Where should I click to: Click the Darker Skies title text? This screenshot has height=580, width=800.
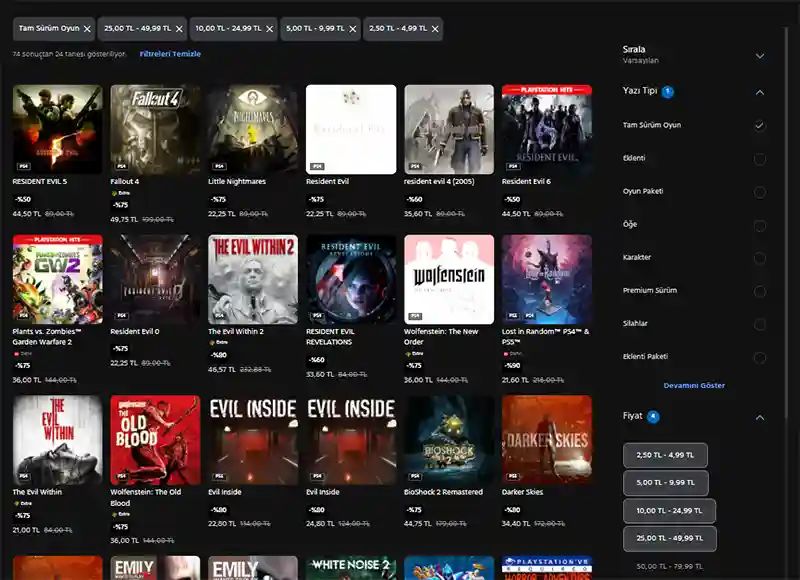coord(522,492)
